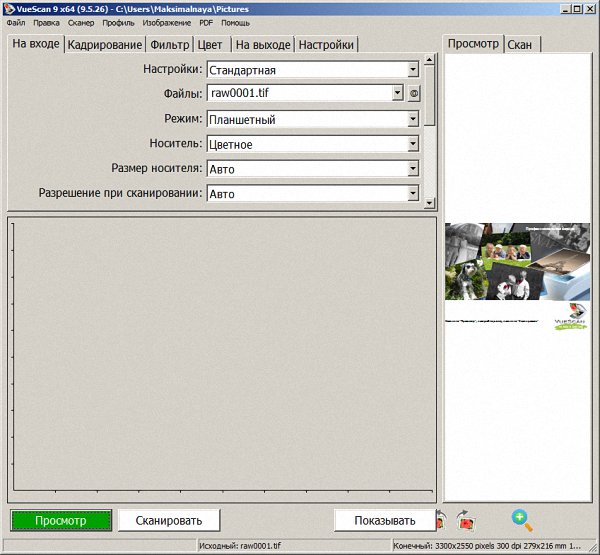Viewport: 600px width, 555px height.
Task: Zoom in with the magnifier icon
Action: pos(521,520)
